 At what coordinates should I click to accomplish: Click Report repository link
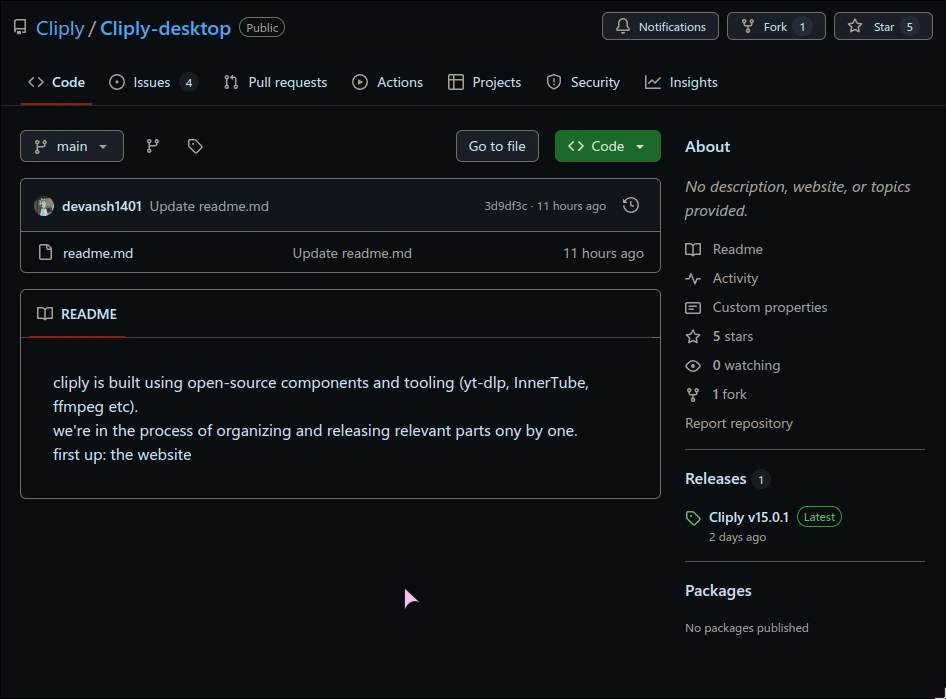738,423
